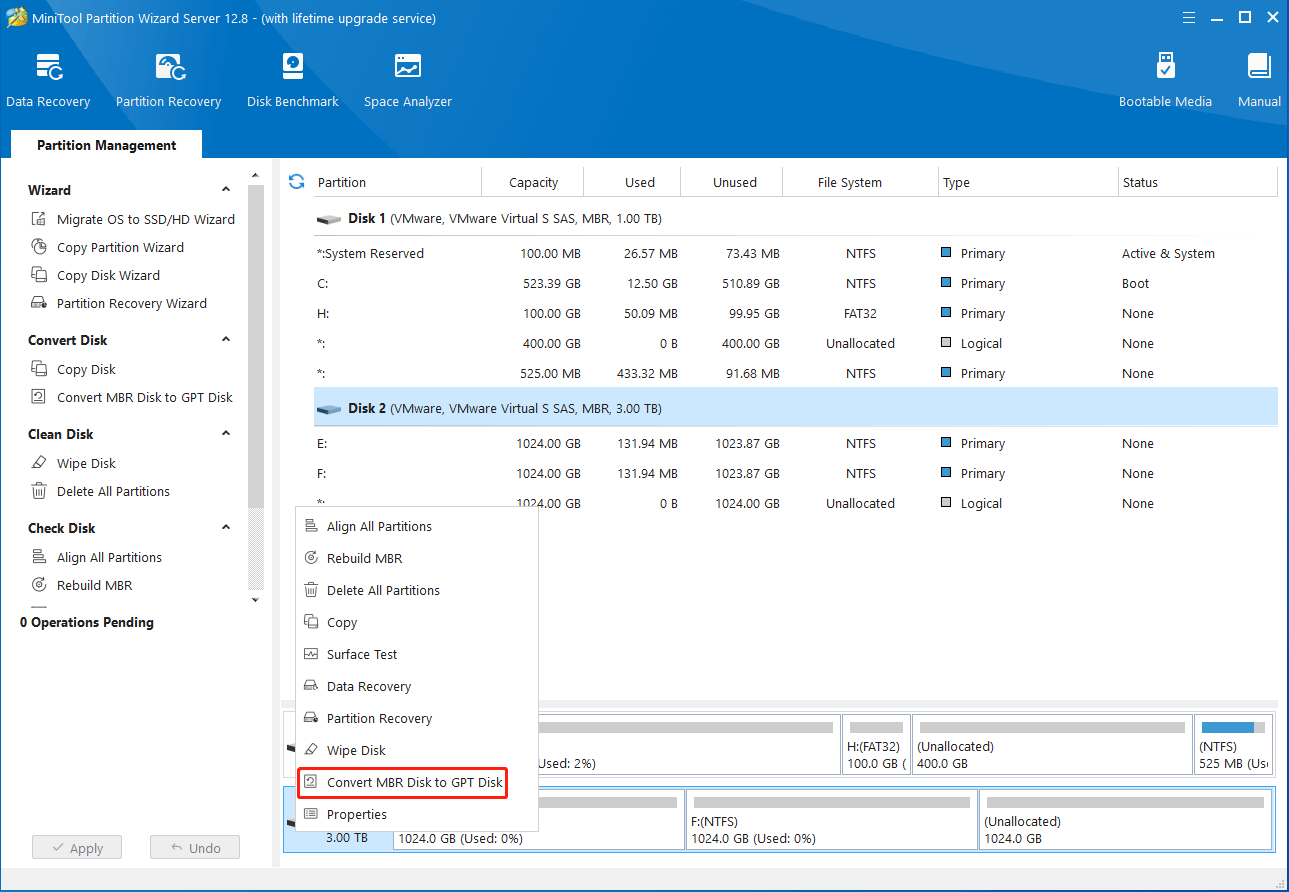Choose Rebuild MBR in the sidebar
This screenshot has width=1289, height=892.
(x=81, y=585)
